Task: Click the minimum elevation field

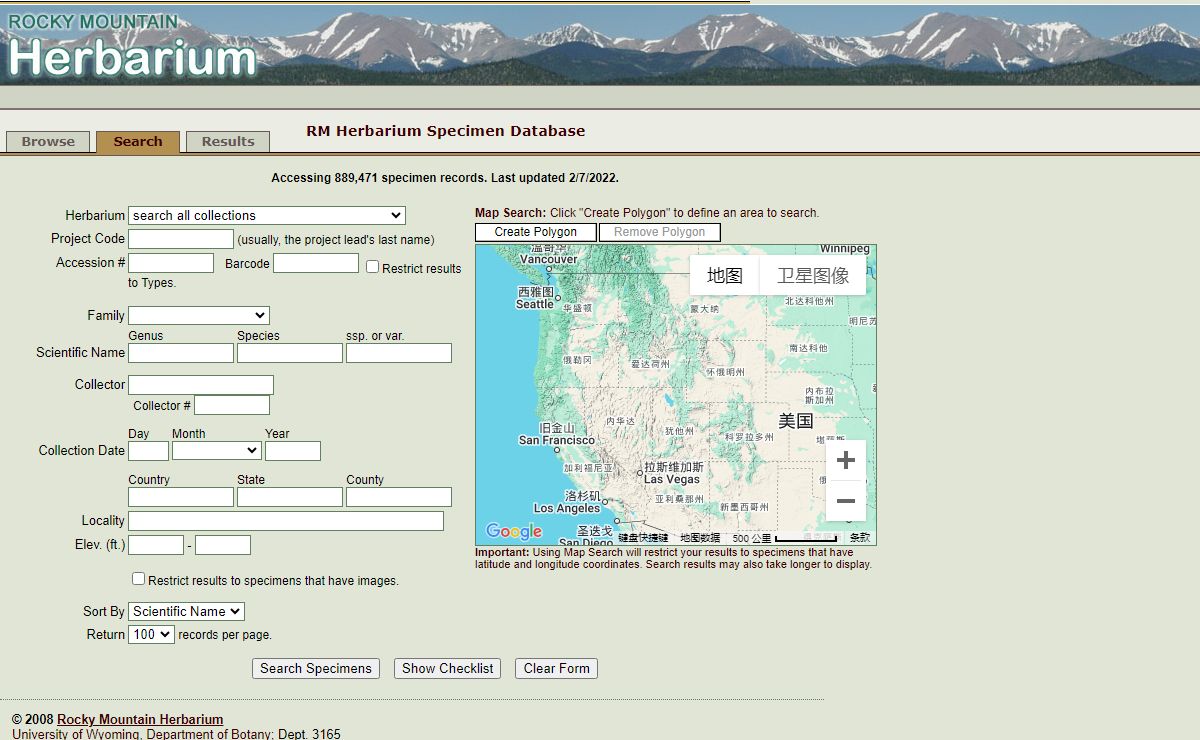Action: click(156, 545)
